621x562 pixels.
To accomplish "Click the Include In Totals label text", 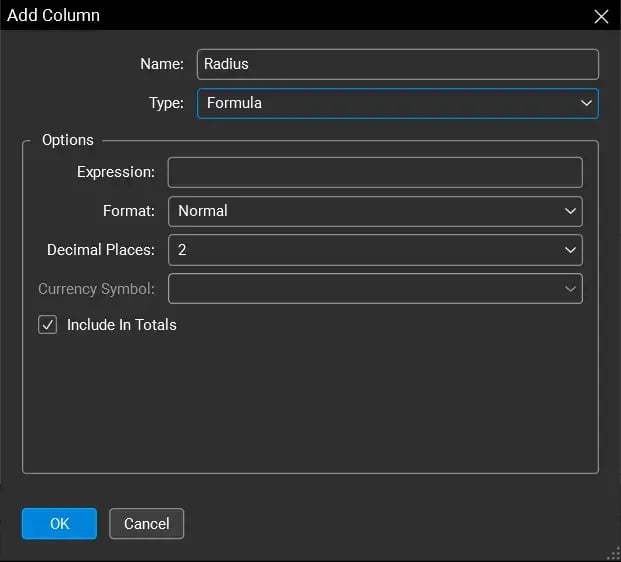I will 121,325.
